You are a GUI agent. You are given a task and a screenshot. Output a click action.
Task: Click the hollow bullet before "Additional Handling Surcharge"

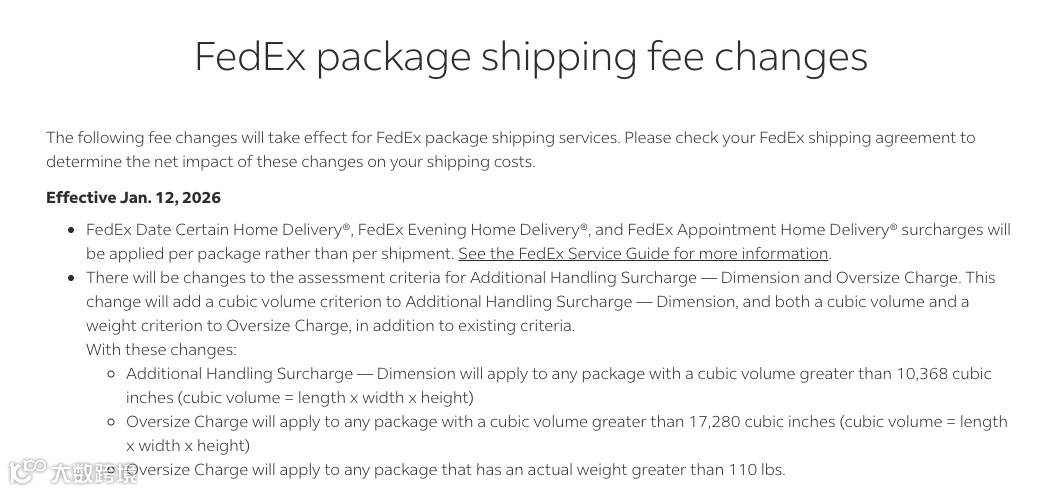point(112,375)
